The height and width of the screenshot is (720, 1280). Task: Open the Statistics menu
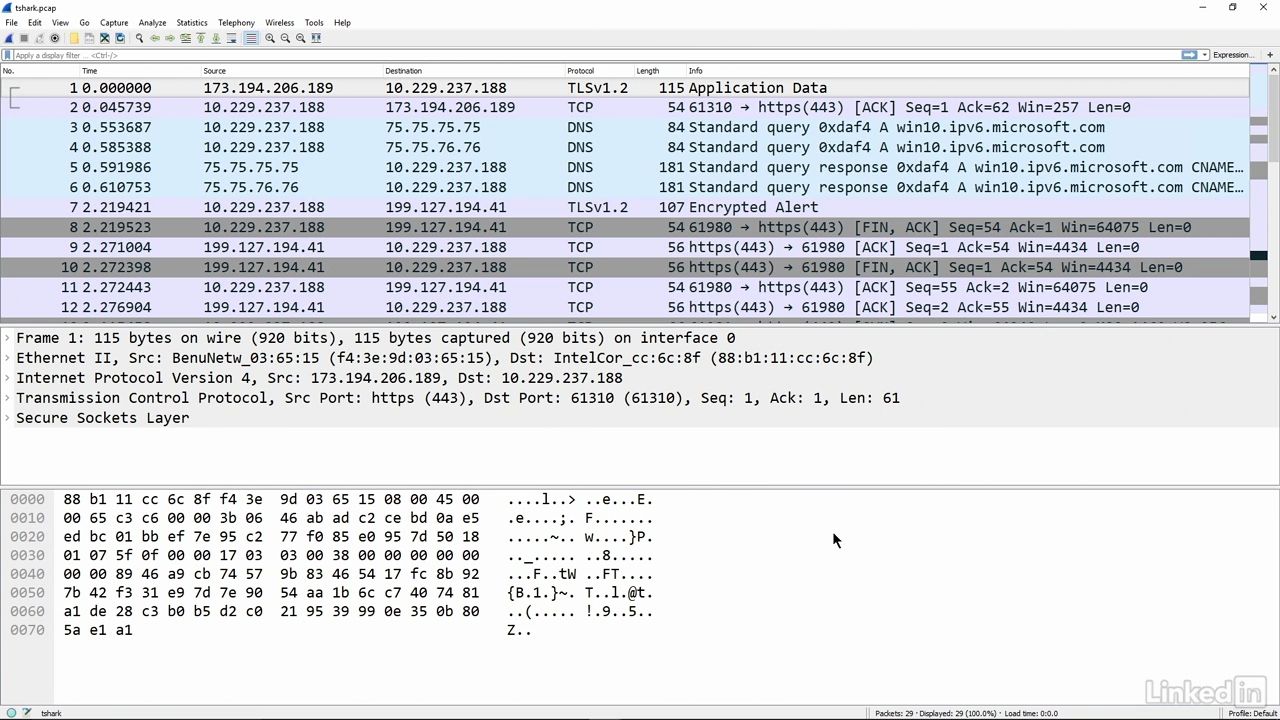(x=192, y=22)
